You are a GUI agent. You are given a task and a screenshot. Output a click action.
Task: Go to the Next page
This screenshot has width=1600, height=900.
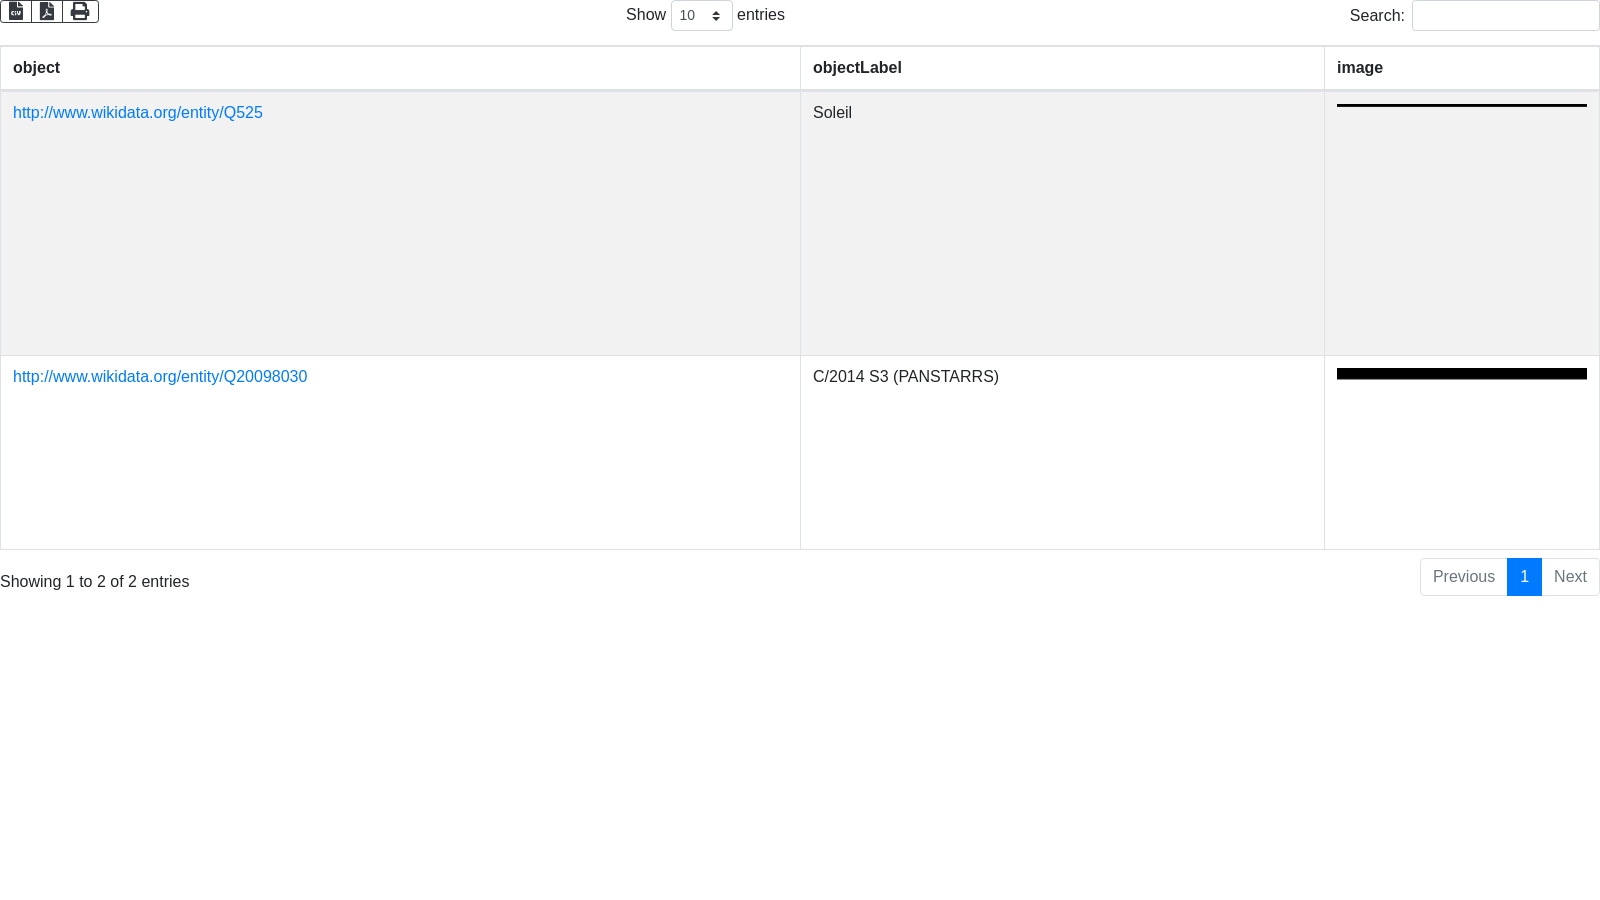pos(1570,577)
